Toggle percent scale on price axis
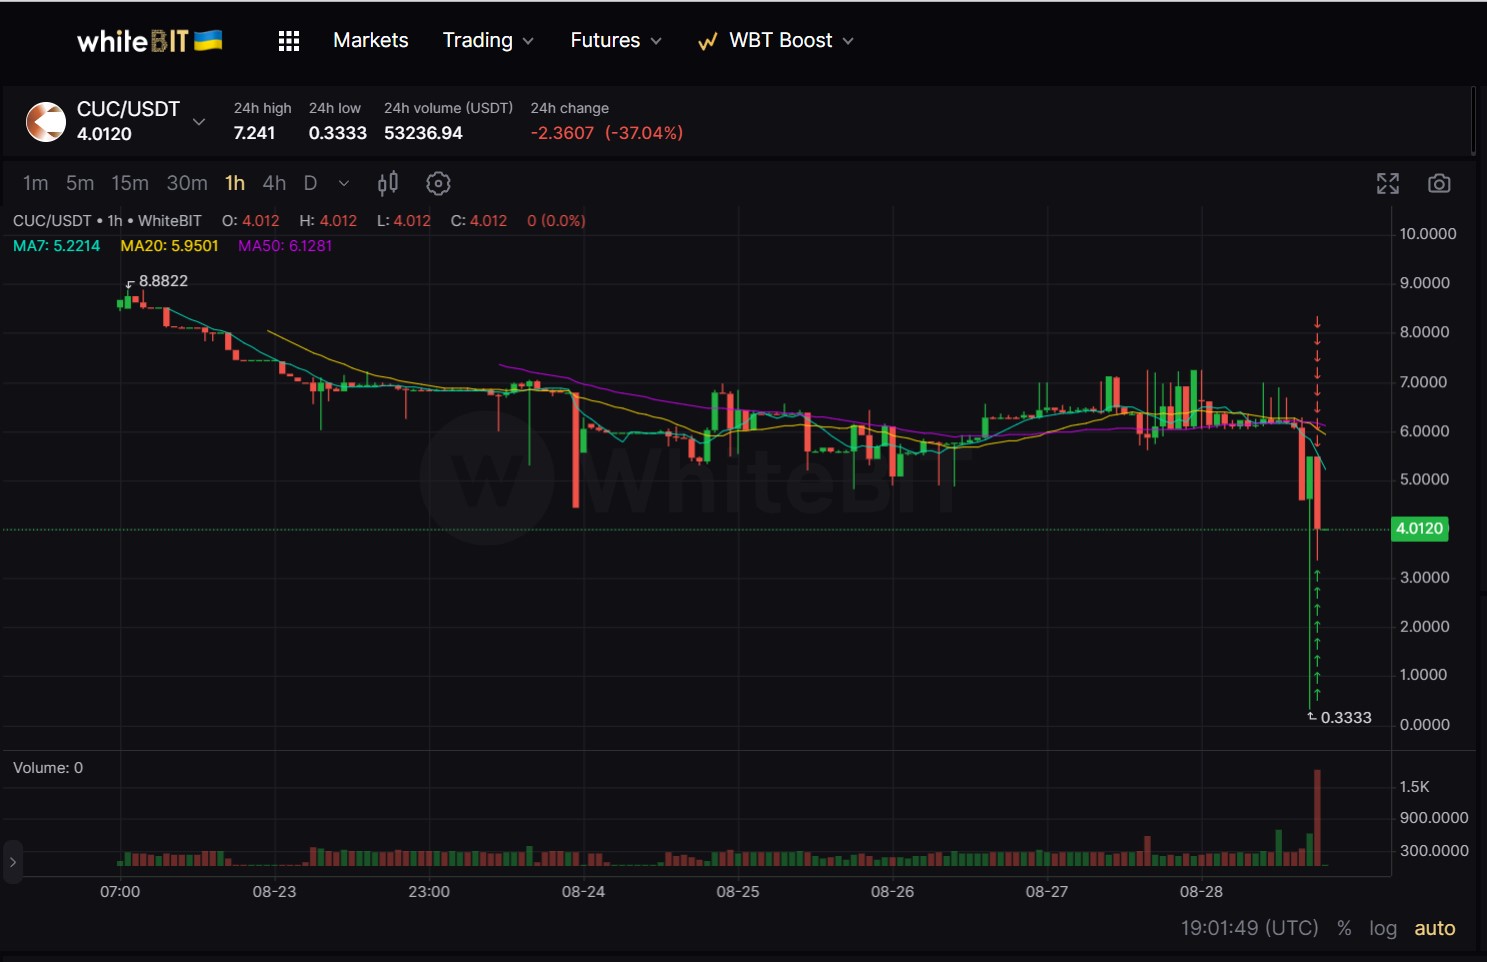The image size is (1487, 962). 1344,928
